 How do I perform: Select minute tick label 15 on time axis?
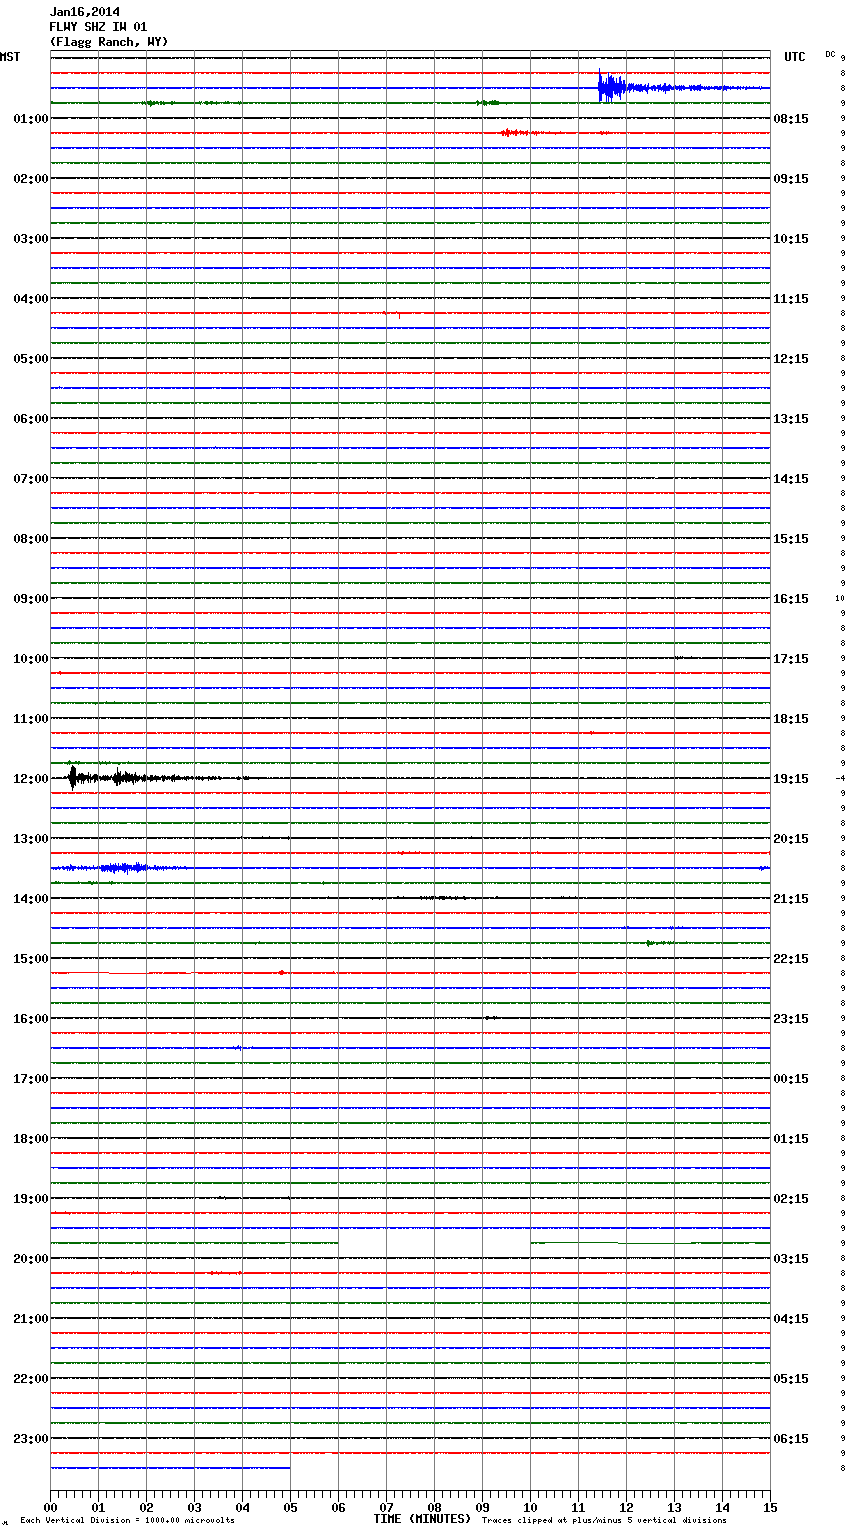click(770, 1507)
